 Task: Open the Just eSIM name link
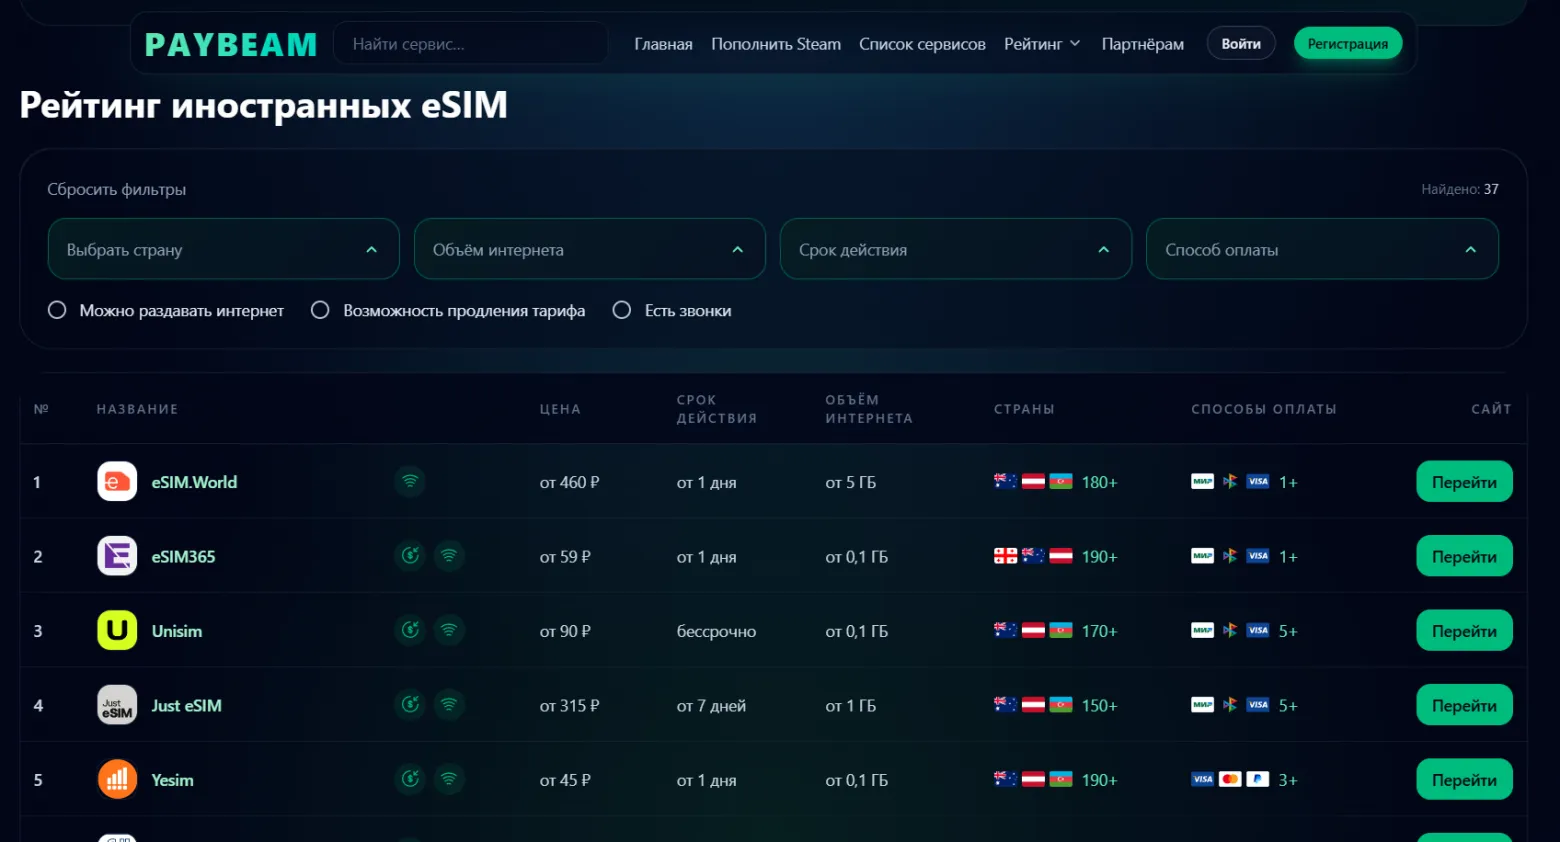click(x=187, y=705)
